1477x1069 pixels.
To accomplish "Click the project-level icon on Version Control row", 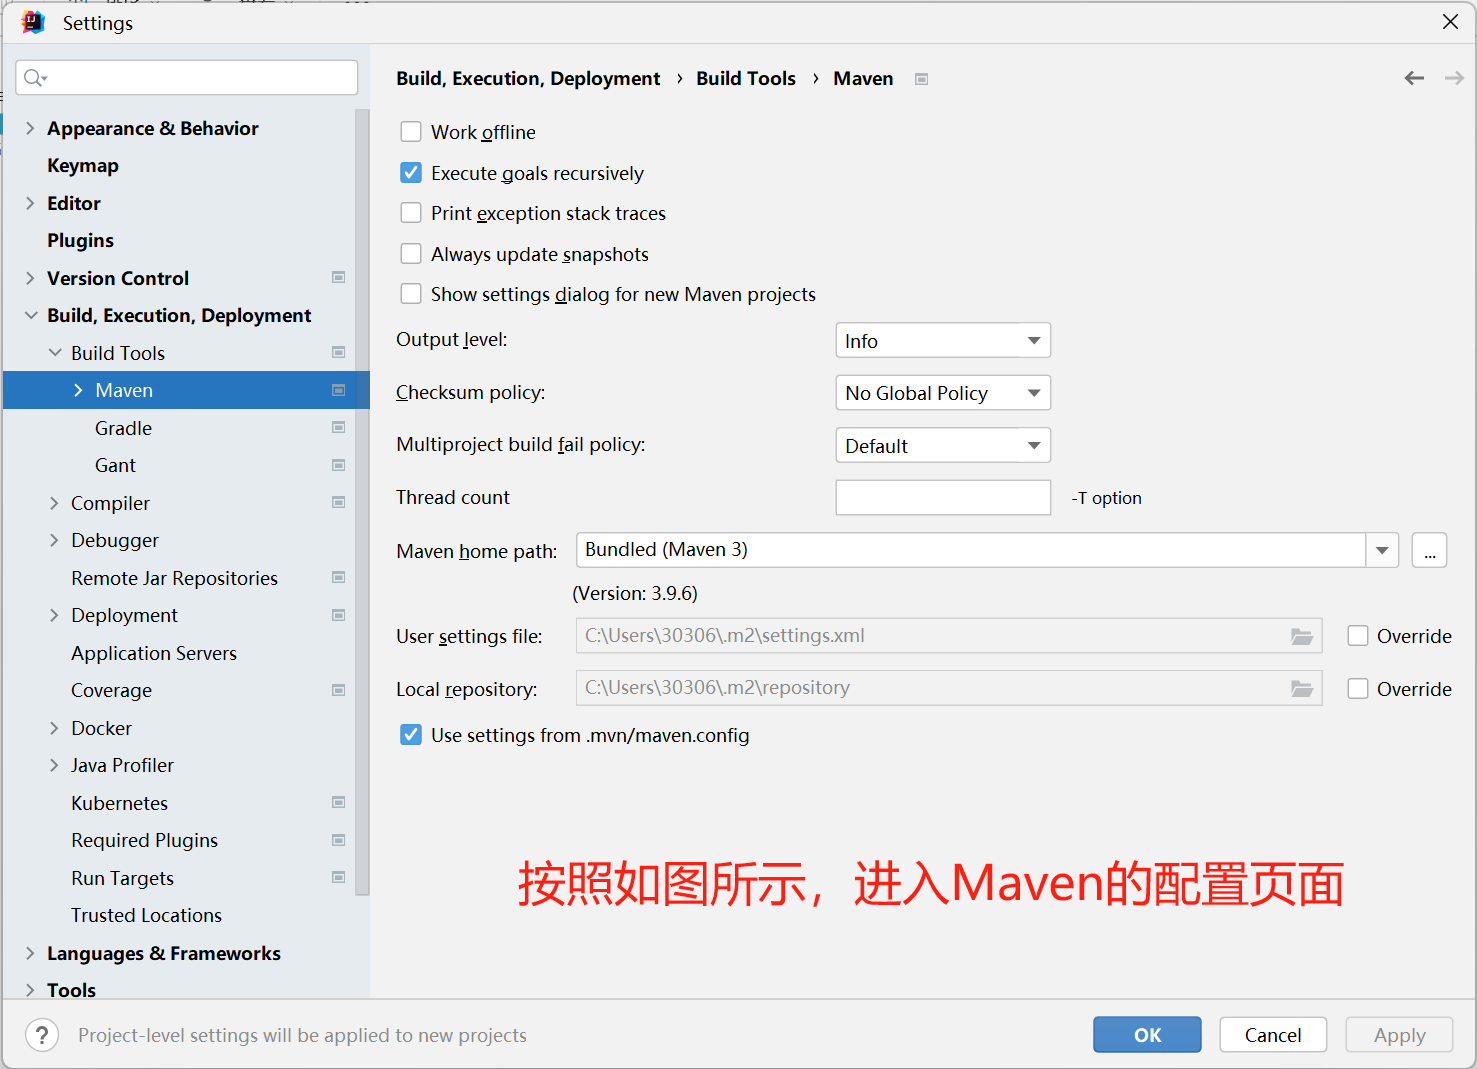I will pyautogui.click(x=339, y=277).
